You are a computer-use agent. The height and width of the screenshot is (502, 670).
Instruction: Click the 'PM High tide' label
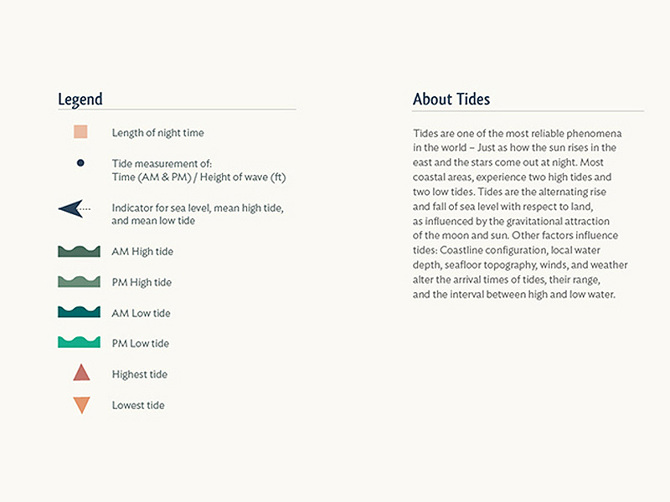point(141,283)
